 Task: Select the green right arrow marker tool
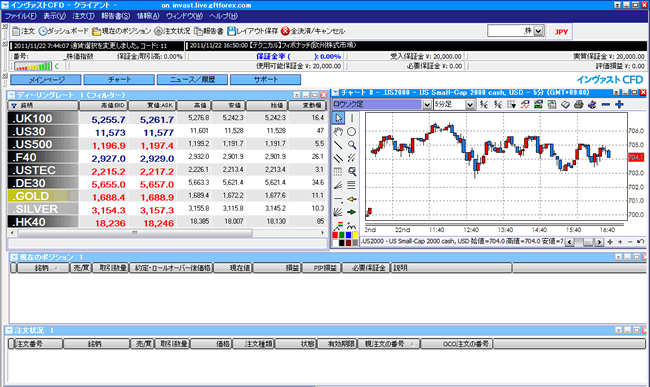352,212
